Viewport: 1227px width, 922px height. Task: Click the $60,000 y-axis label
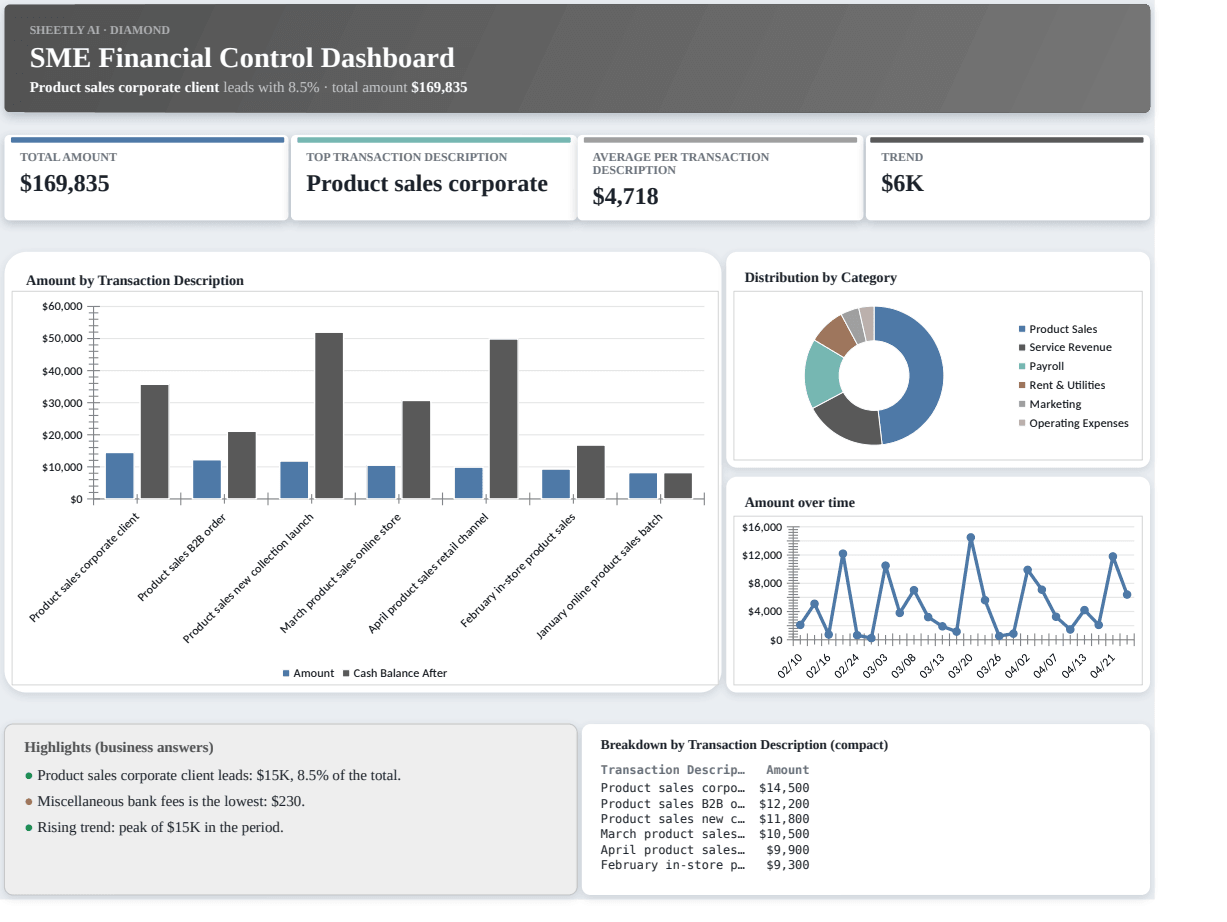(x=63, y=306)
